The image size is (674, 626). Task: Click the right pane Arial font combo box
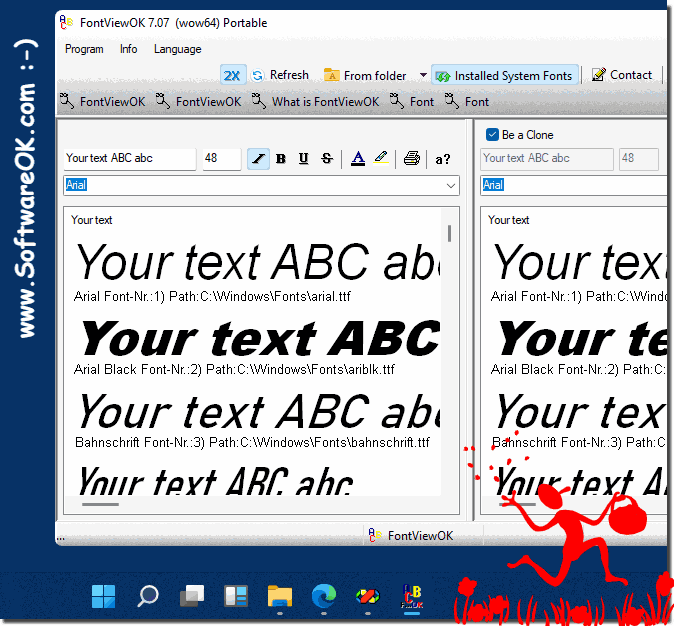point(574,185)
